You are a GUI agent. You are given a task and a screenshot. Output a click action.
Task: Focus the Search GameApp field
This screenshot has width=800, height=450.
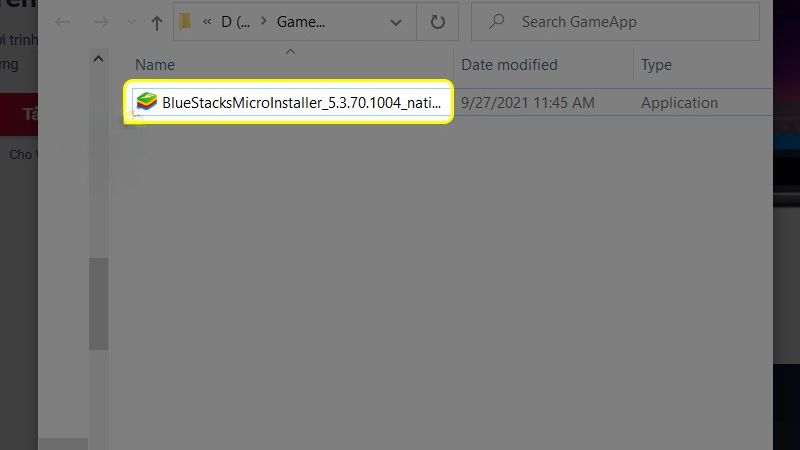[615, 21]
